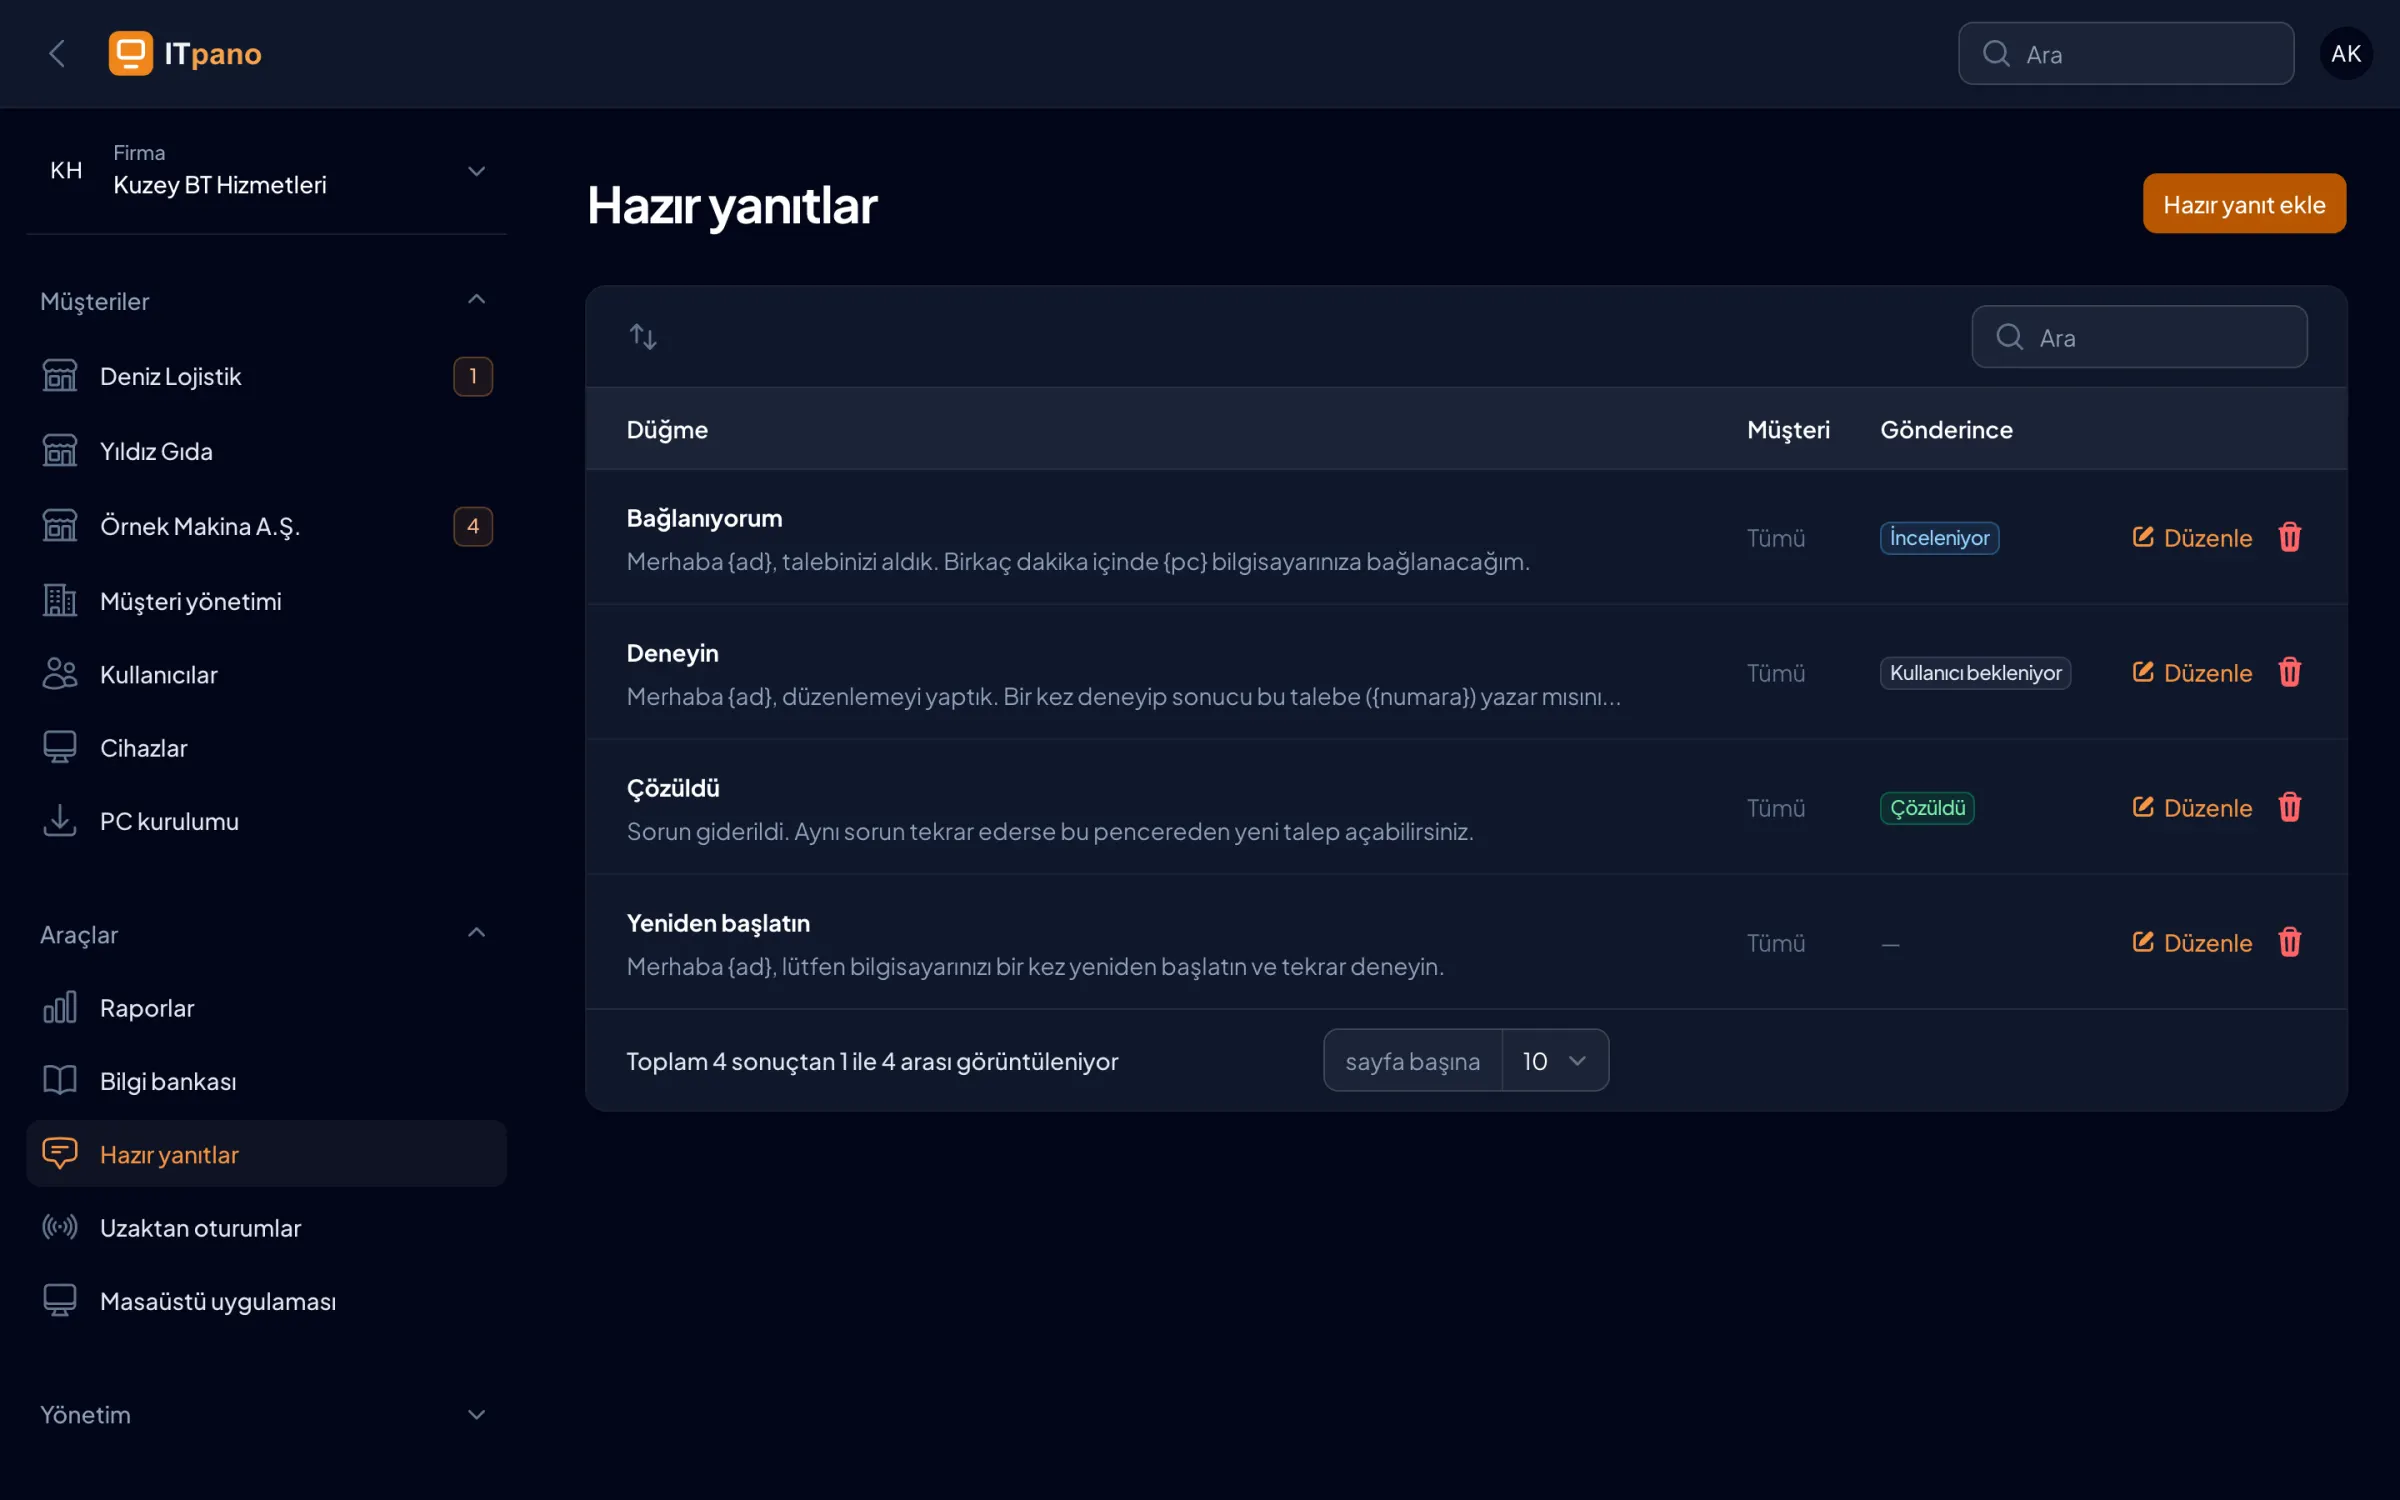Open the Firma Kuzey BT Hizmetleri dropdown

click(266, 171)
